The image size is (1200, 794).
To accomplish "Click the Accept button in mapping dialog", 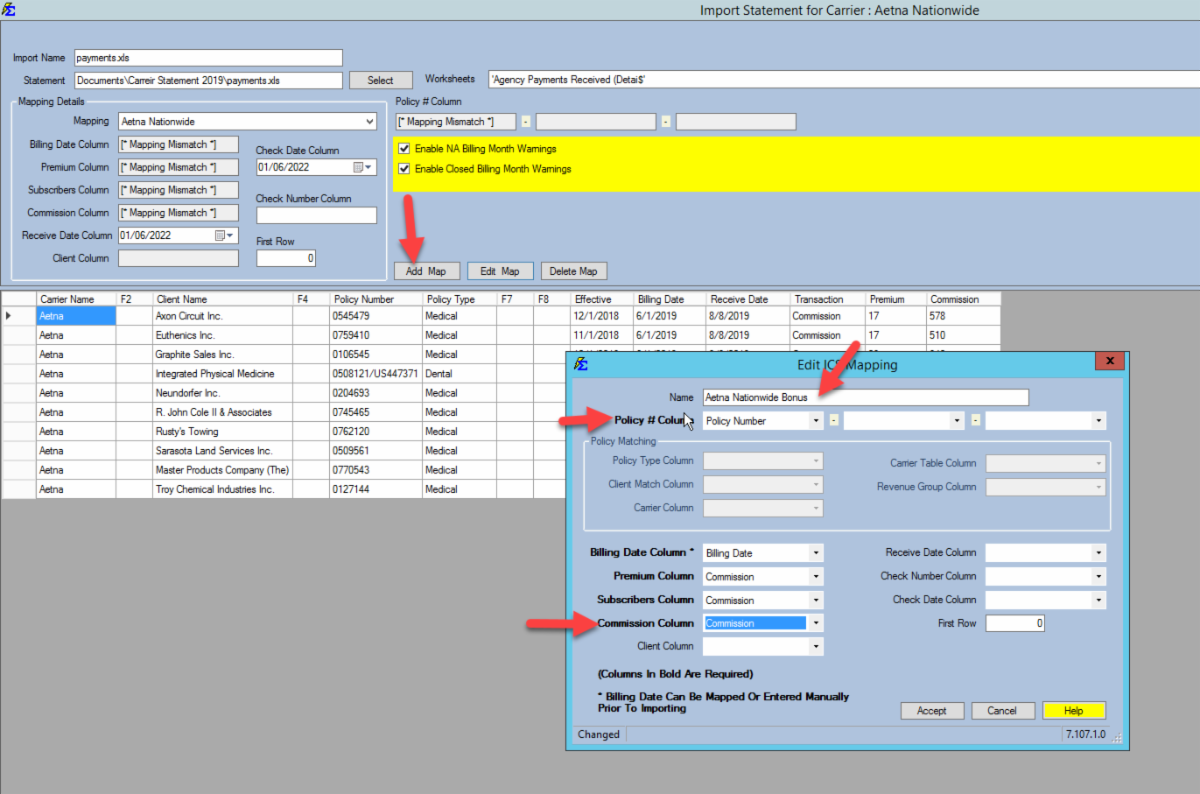I will tap(931, 711).
